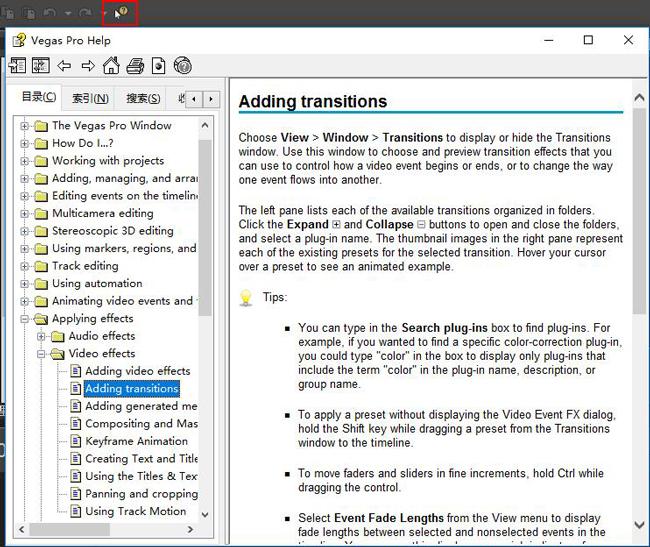Click the contents tree horizontal scrollbar thumb

click(70, 529)
